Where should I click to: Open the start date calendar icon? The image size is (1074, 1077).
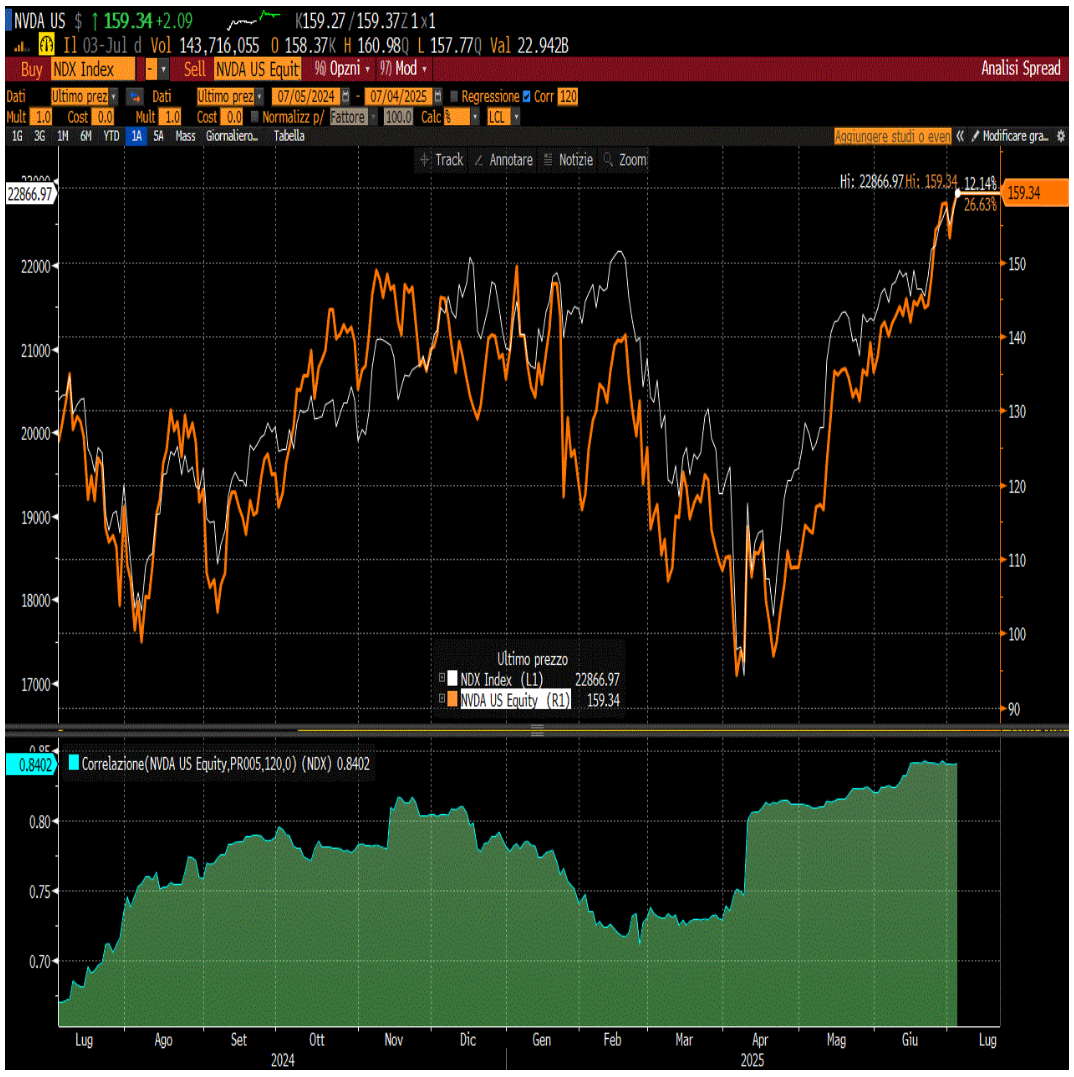[x=345, y=96]
